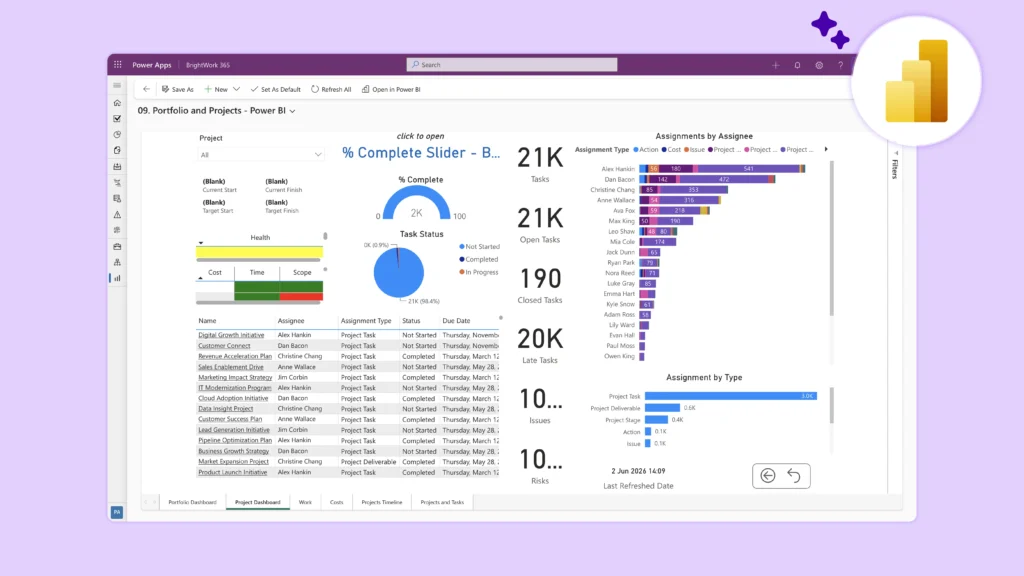The image size is (1024, 576).
Task: Open the briefcase icon in the sidebar
Action: coord(117,246)
